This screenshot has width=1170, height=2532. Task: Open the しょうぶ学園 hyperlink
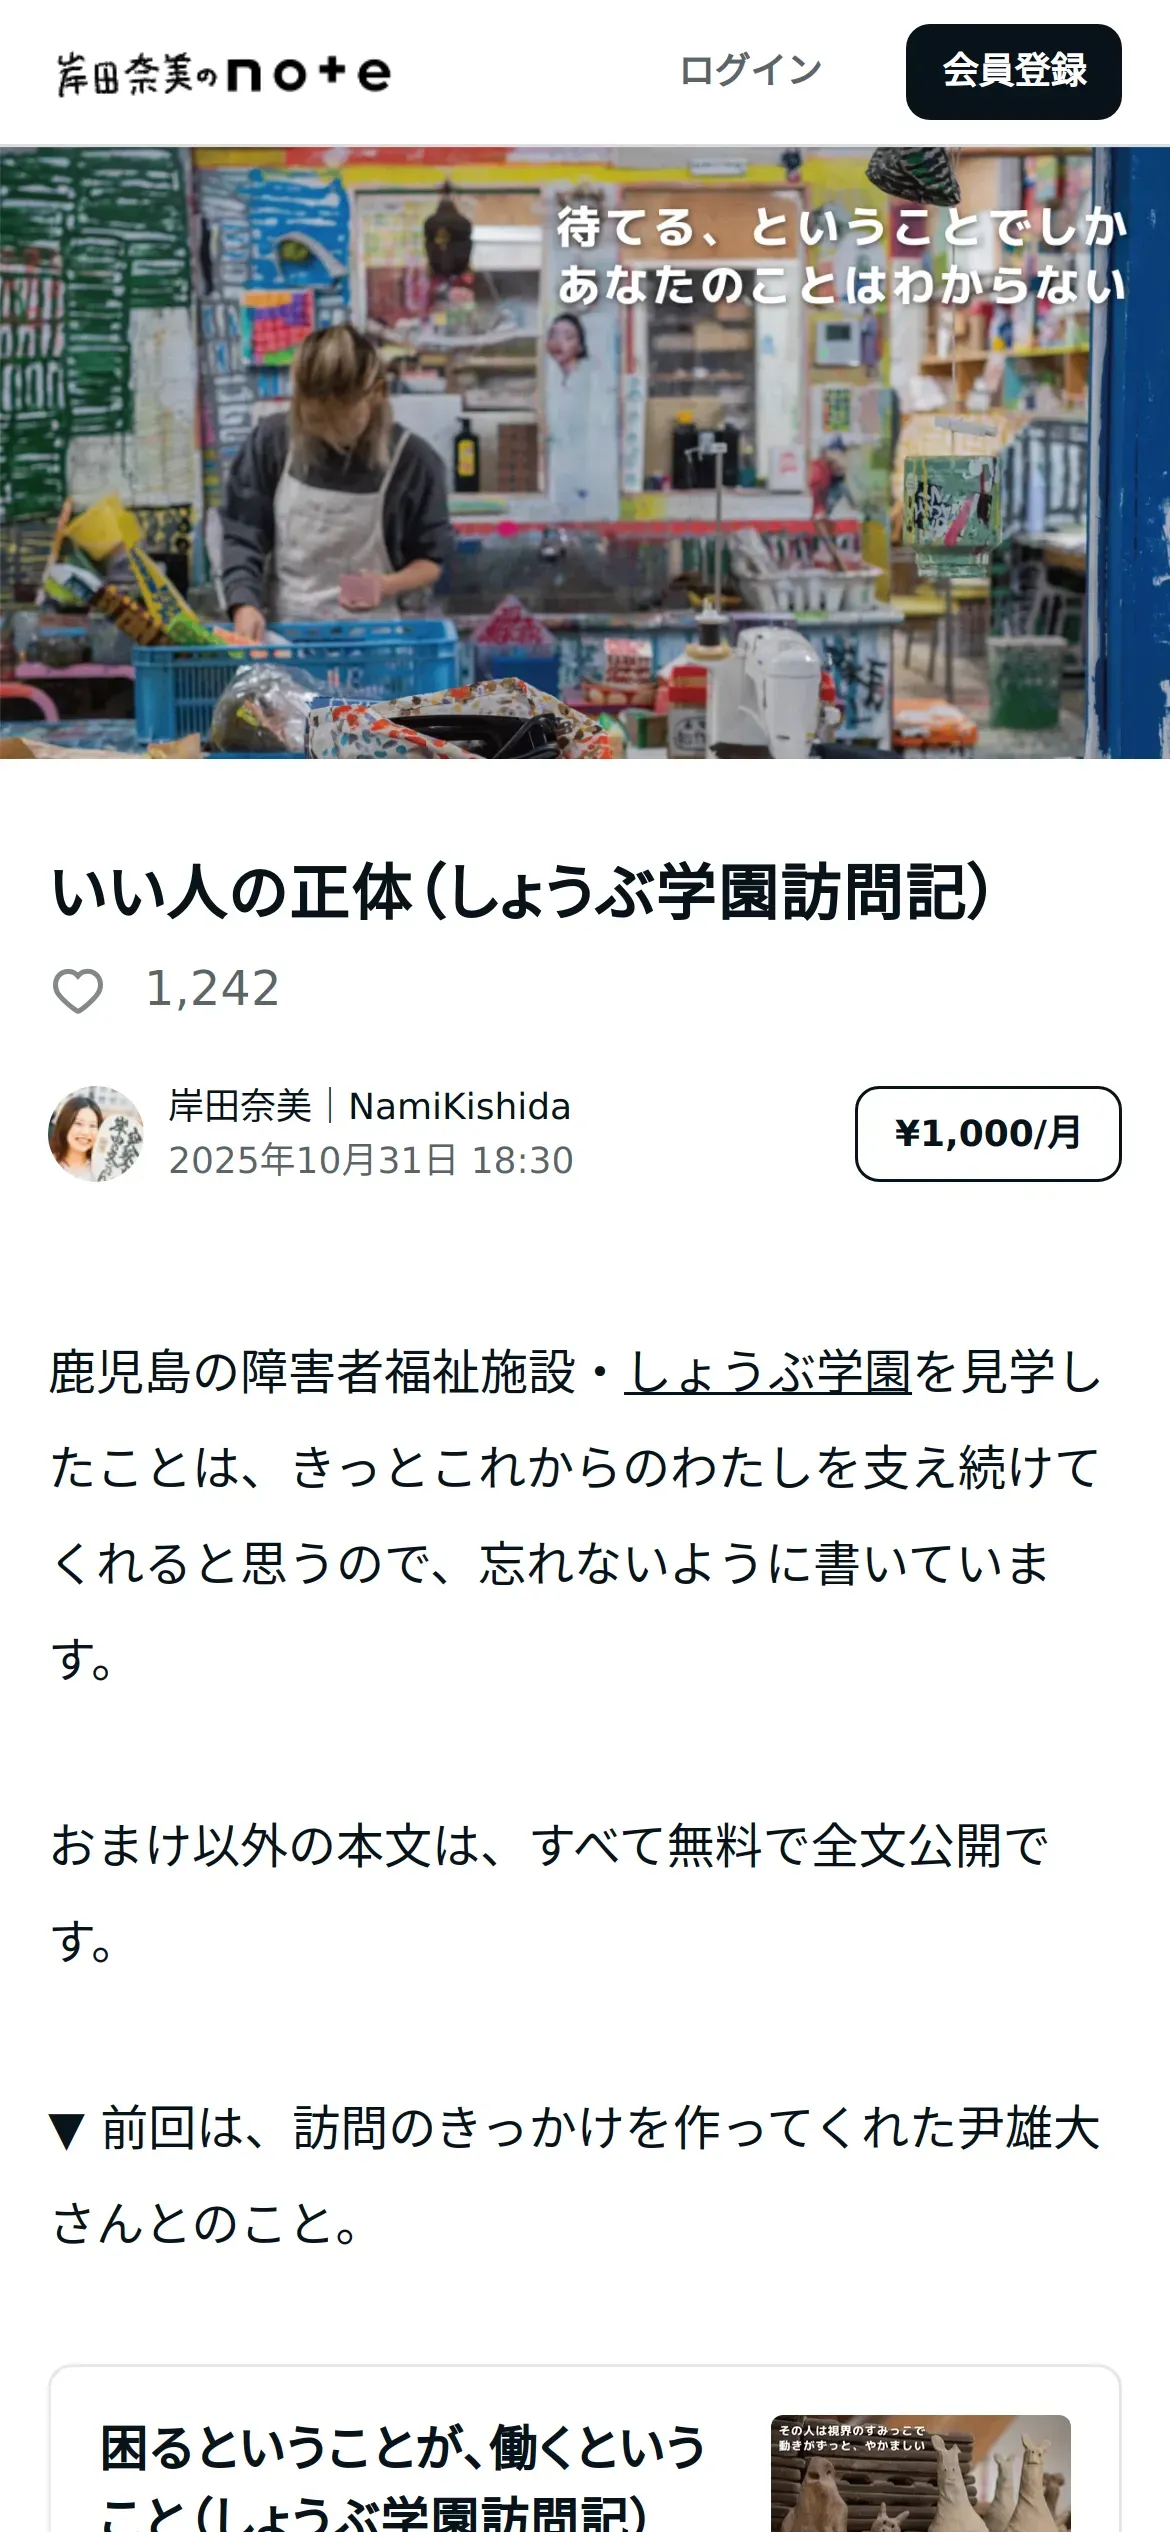[768, 1372]
